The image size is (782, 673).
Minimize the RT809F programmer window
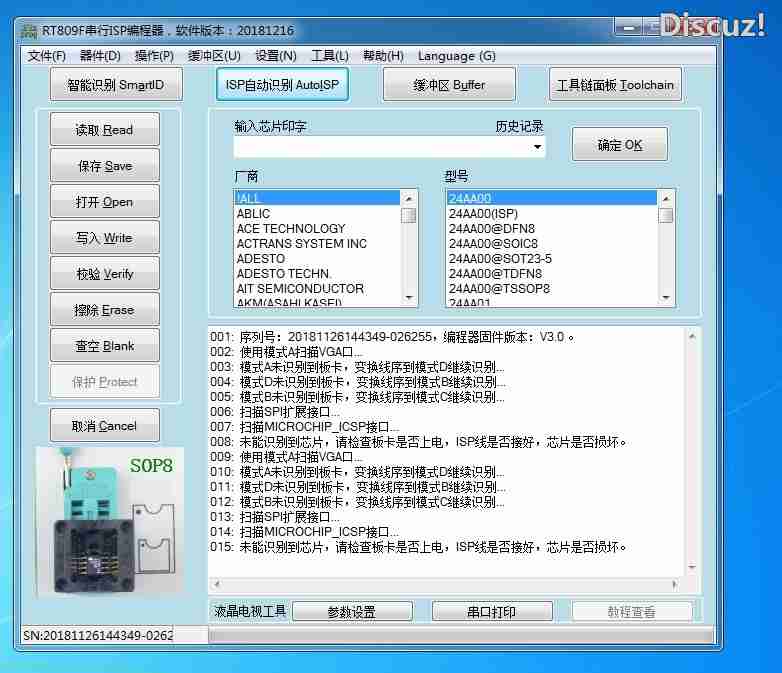pos(629,27)
